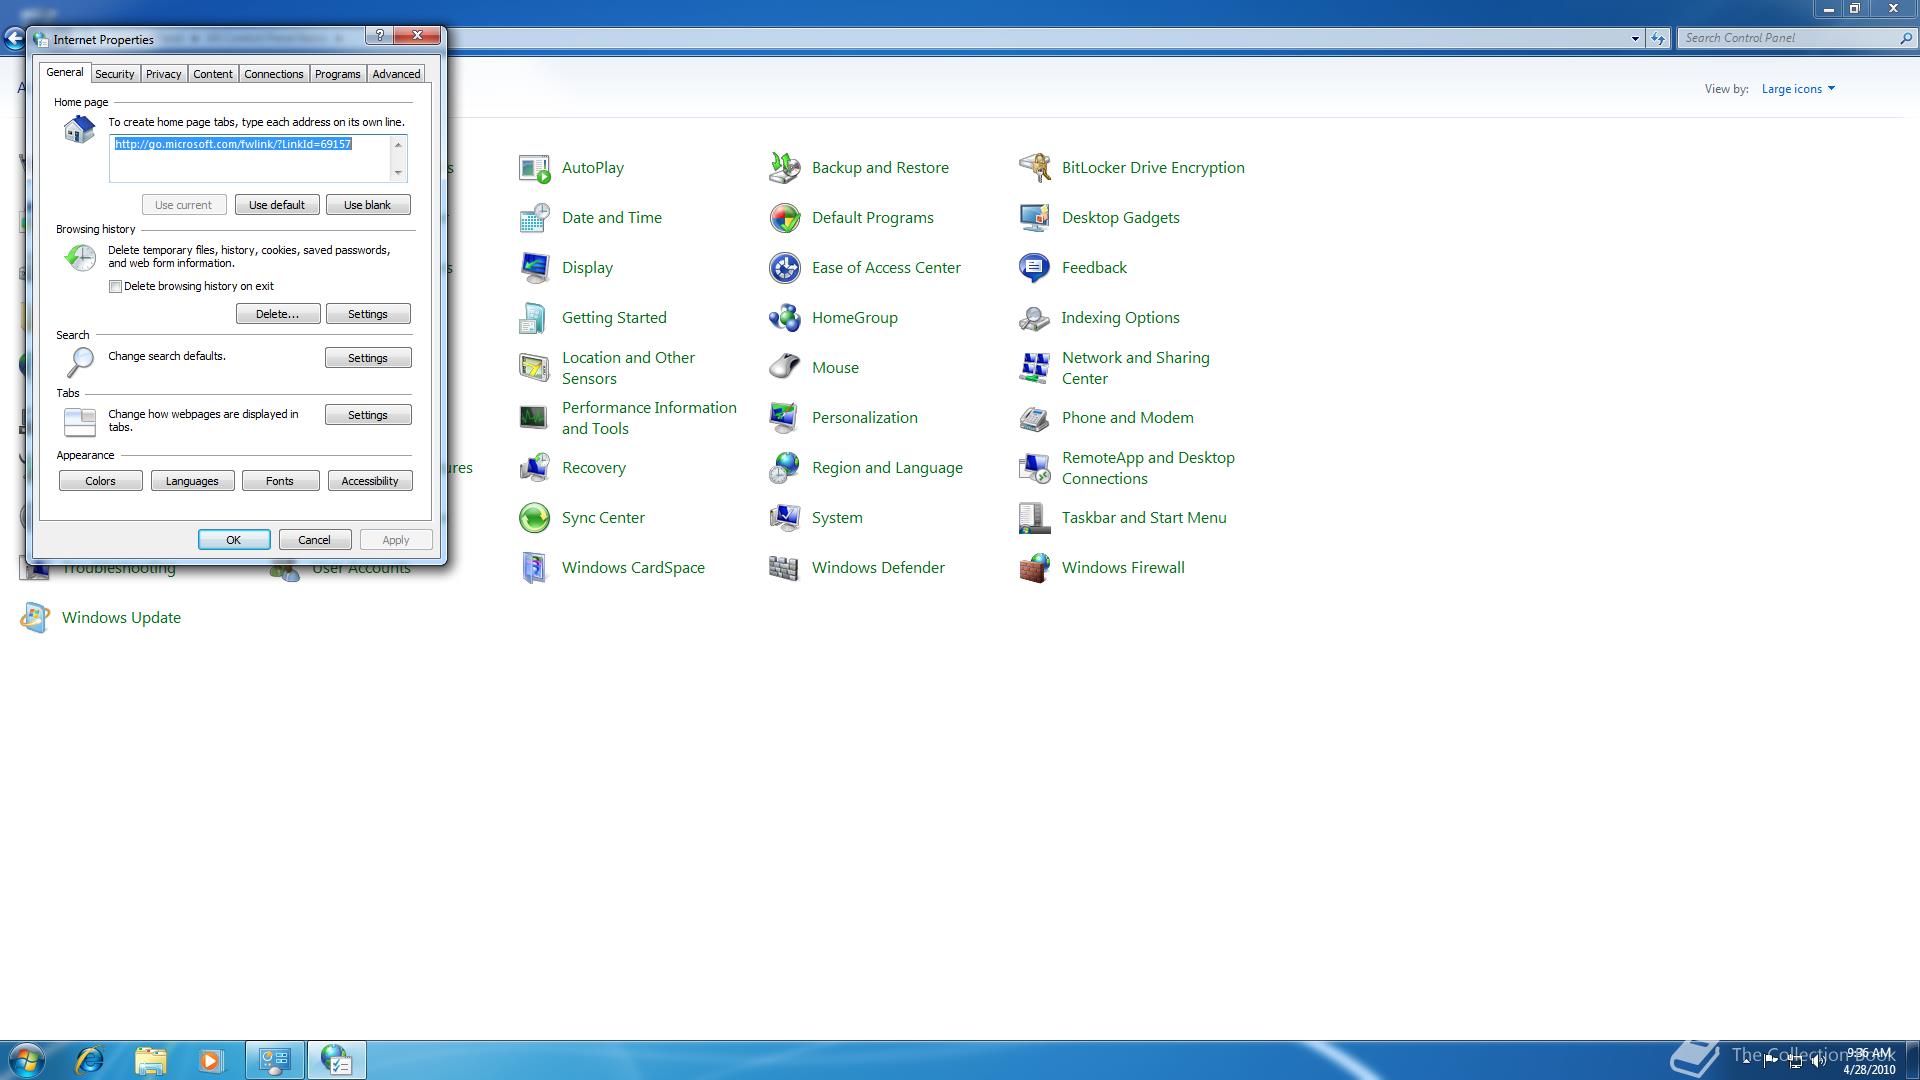Switch to the Security tab
The width and height of the screenshot is (1920, 1080).
(115, 74)
